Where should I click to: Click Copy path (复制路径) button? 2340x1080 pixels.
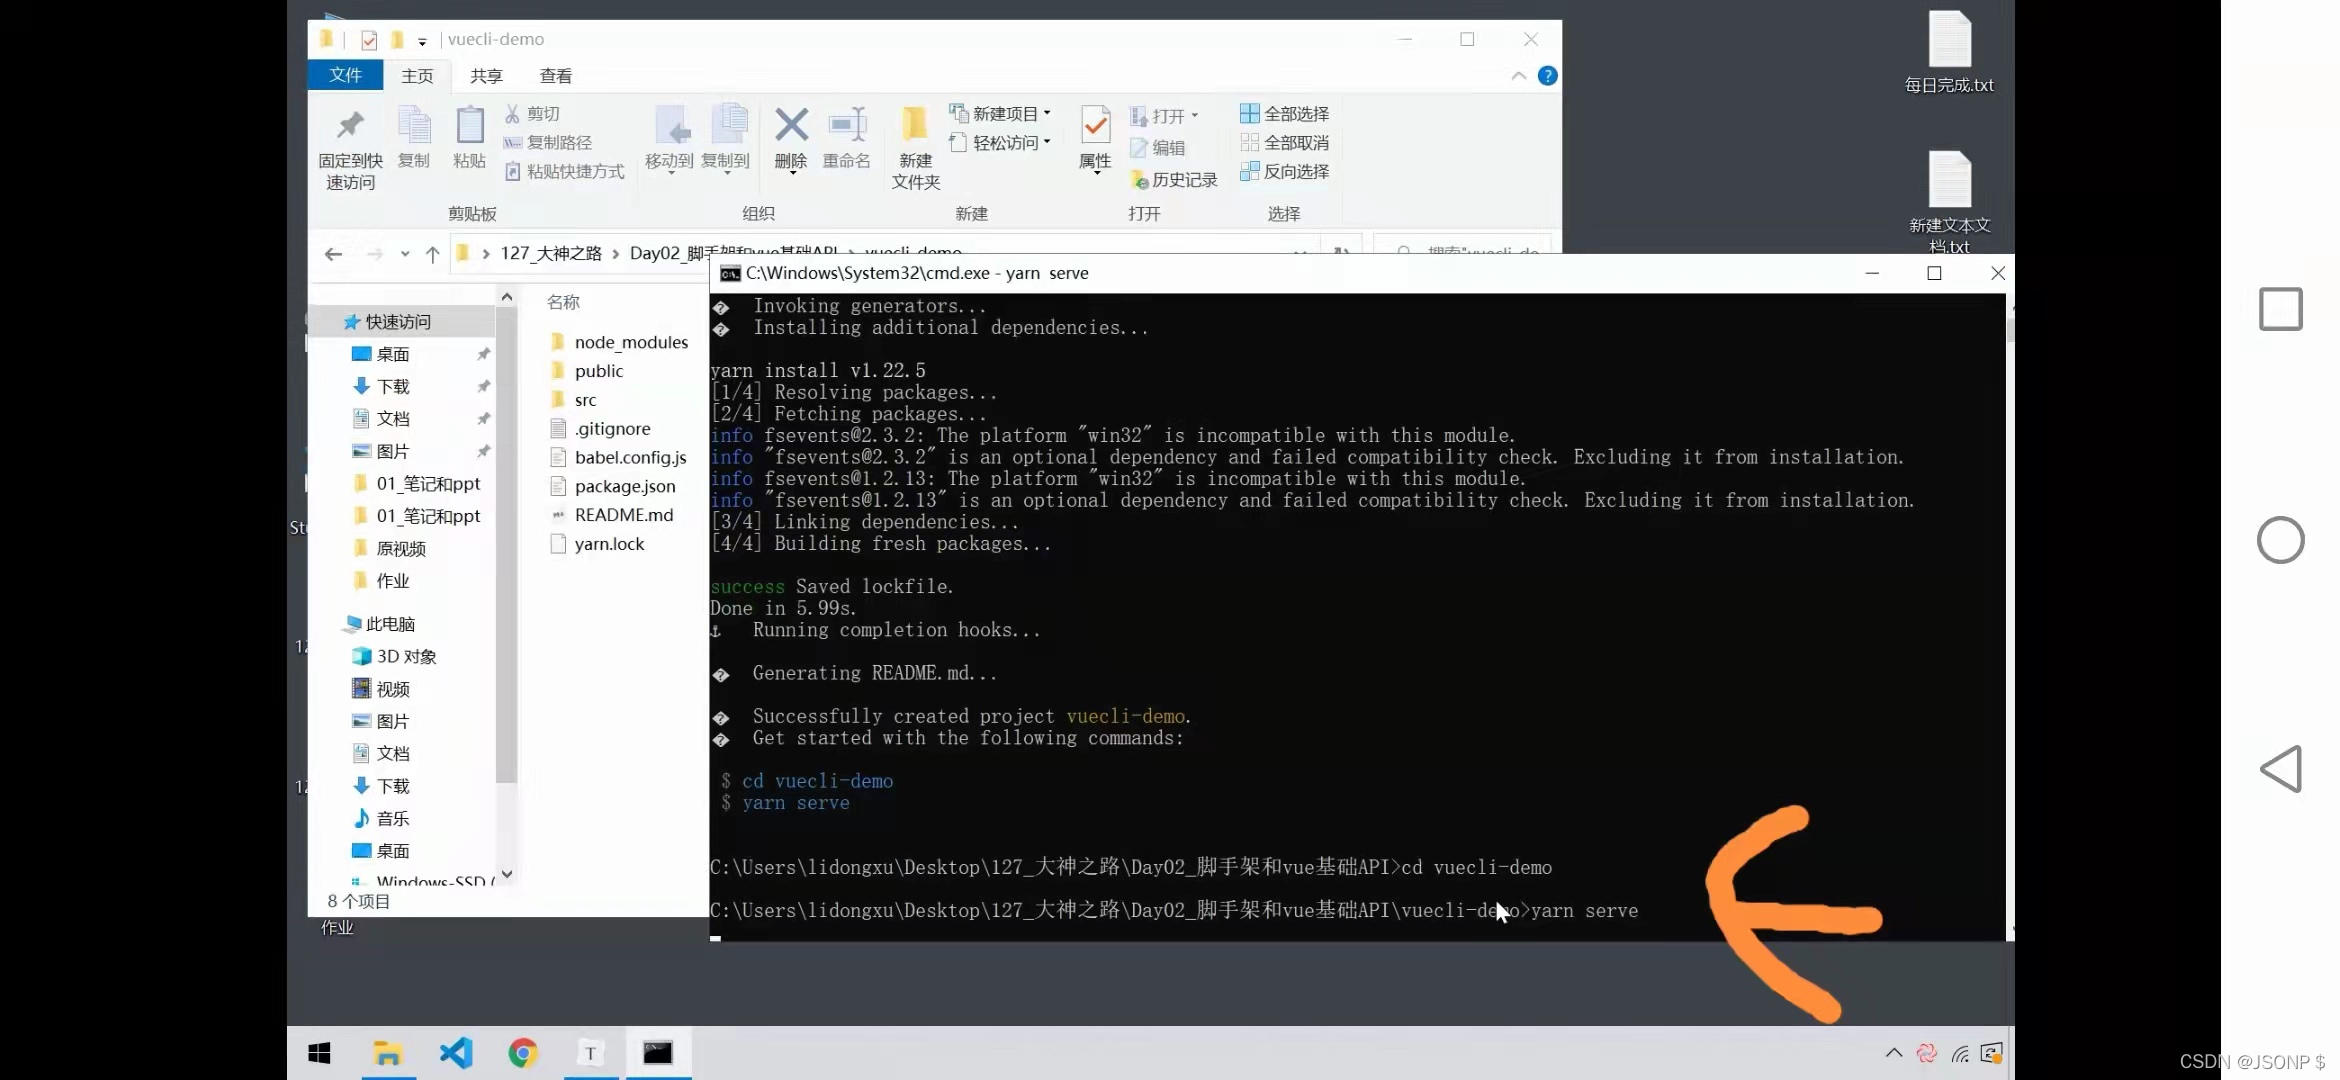click(x=548, y=143)
